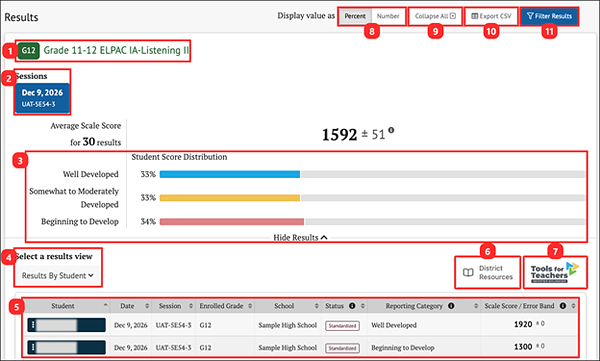Click the yellow Somewhat to Moderately Developed bar
The height and width of the screenshot is (361, 600).
click(230, 198)
